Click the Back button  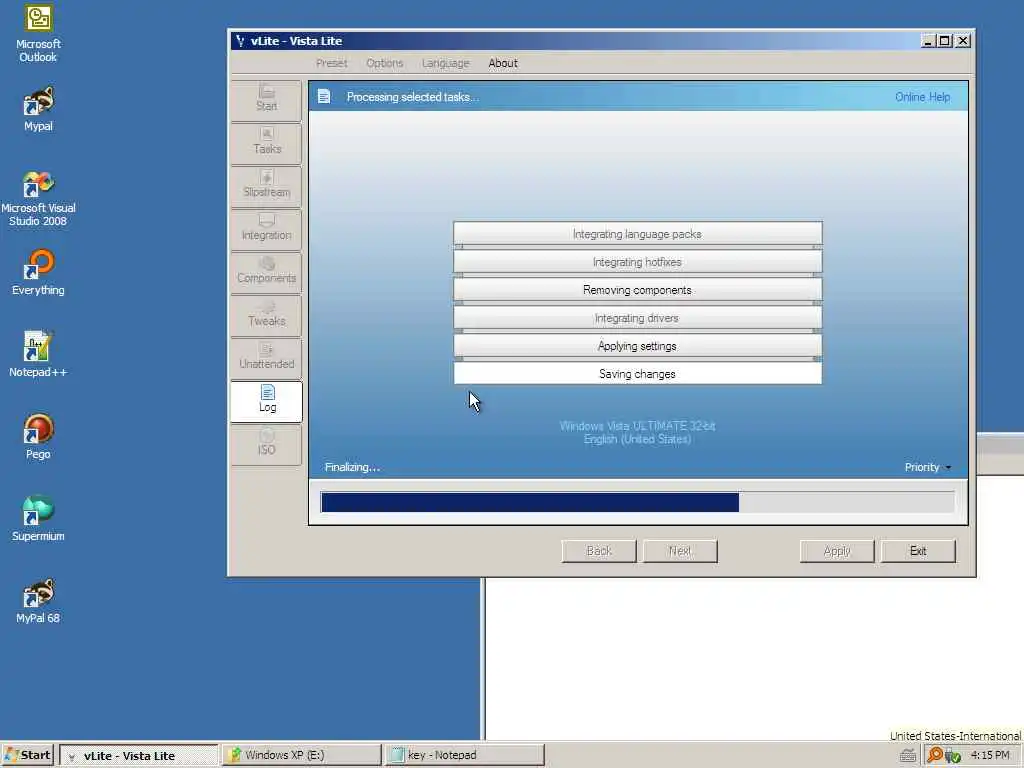click(x=599, y=551)
